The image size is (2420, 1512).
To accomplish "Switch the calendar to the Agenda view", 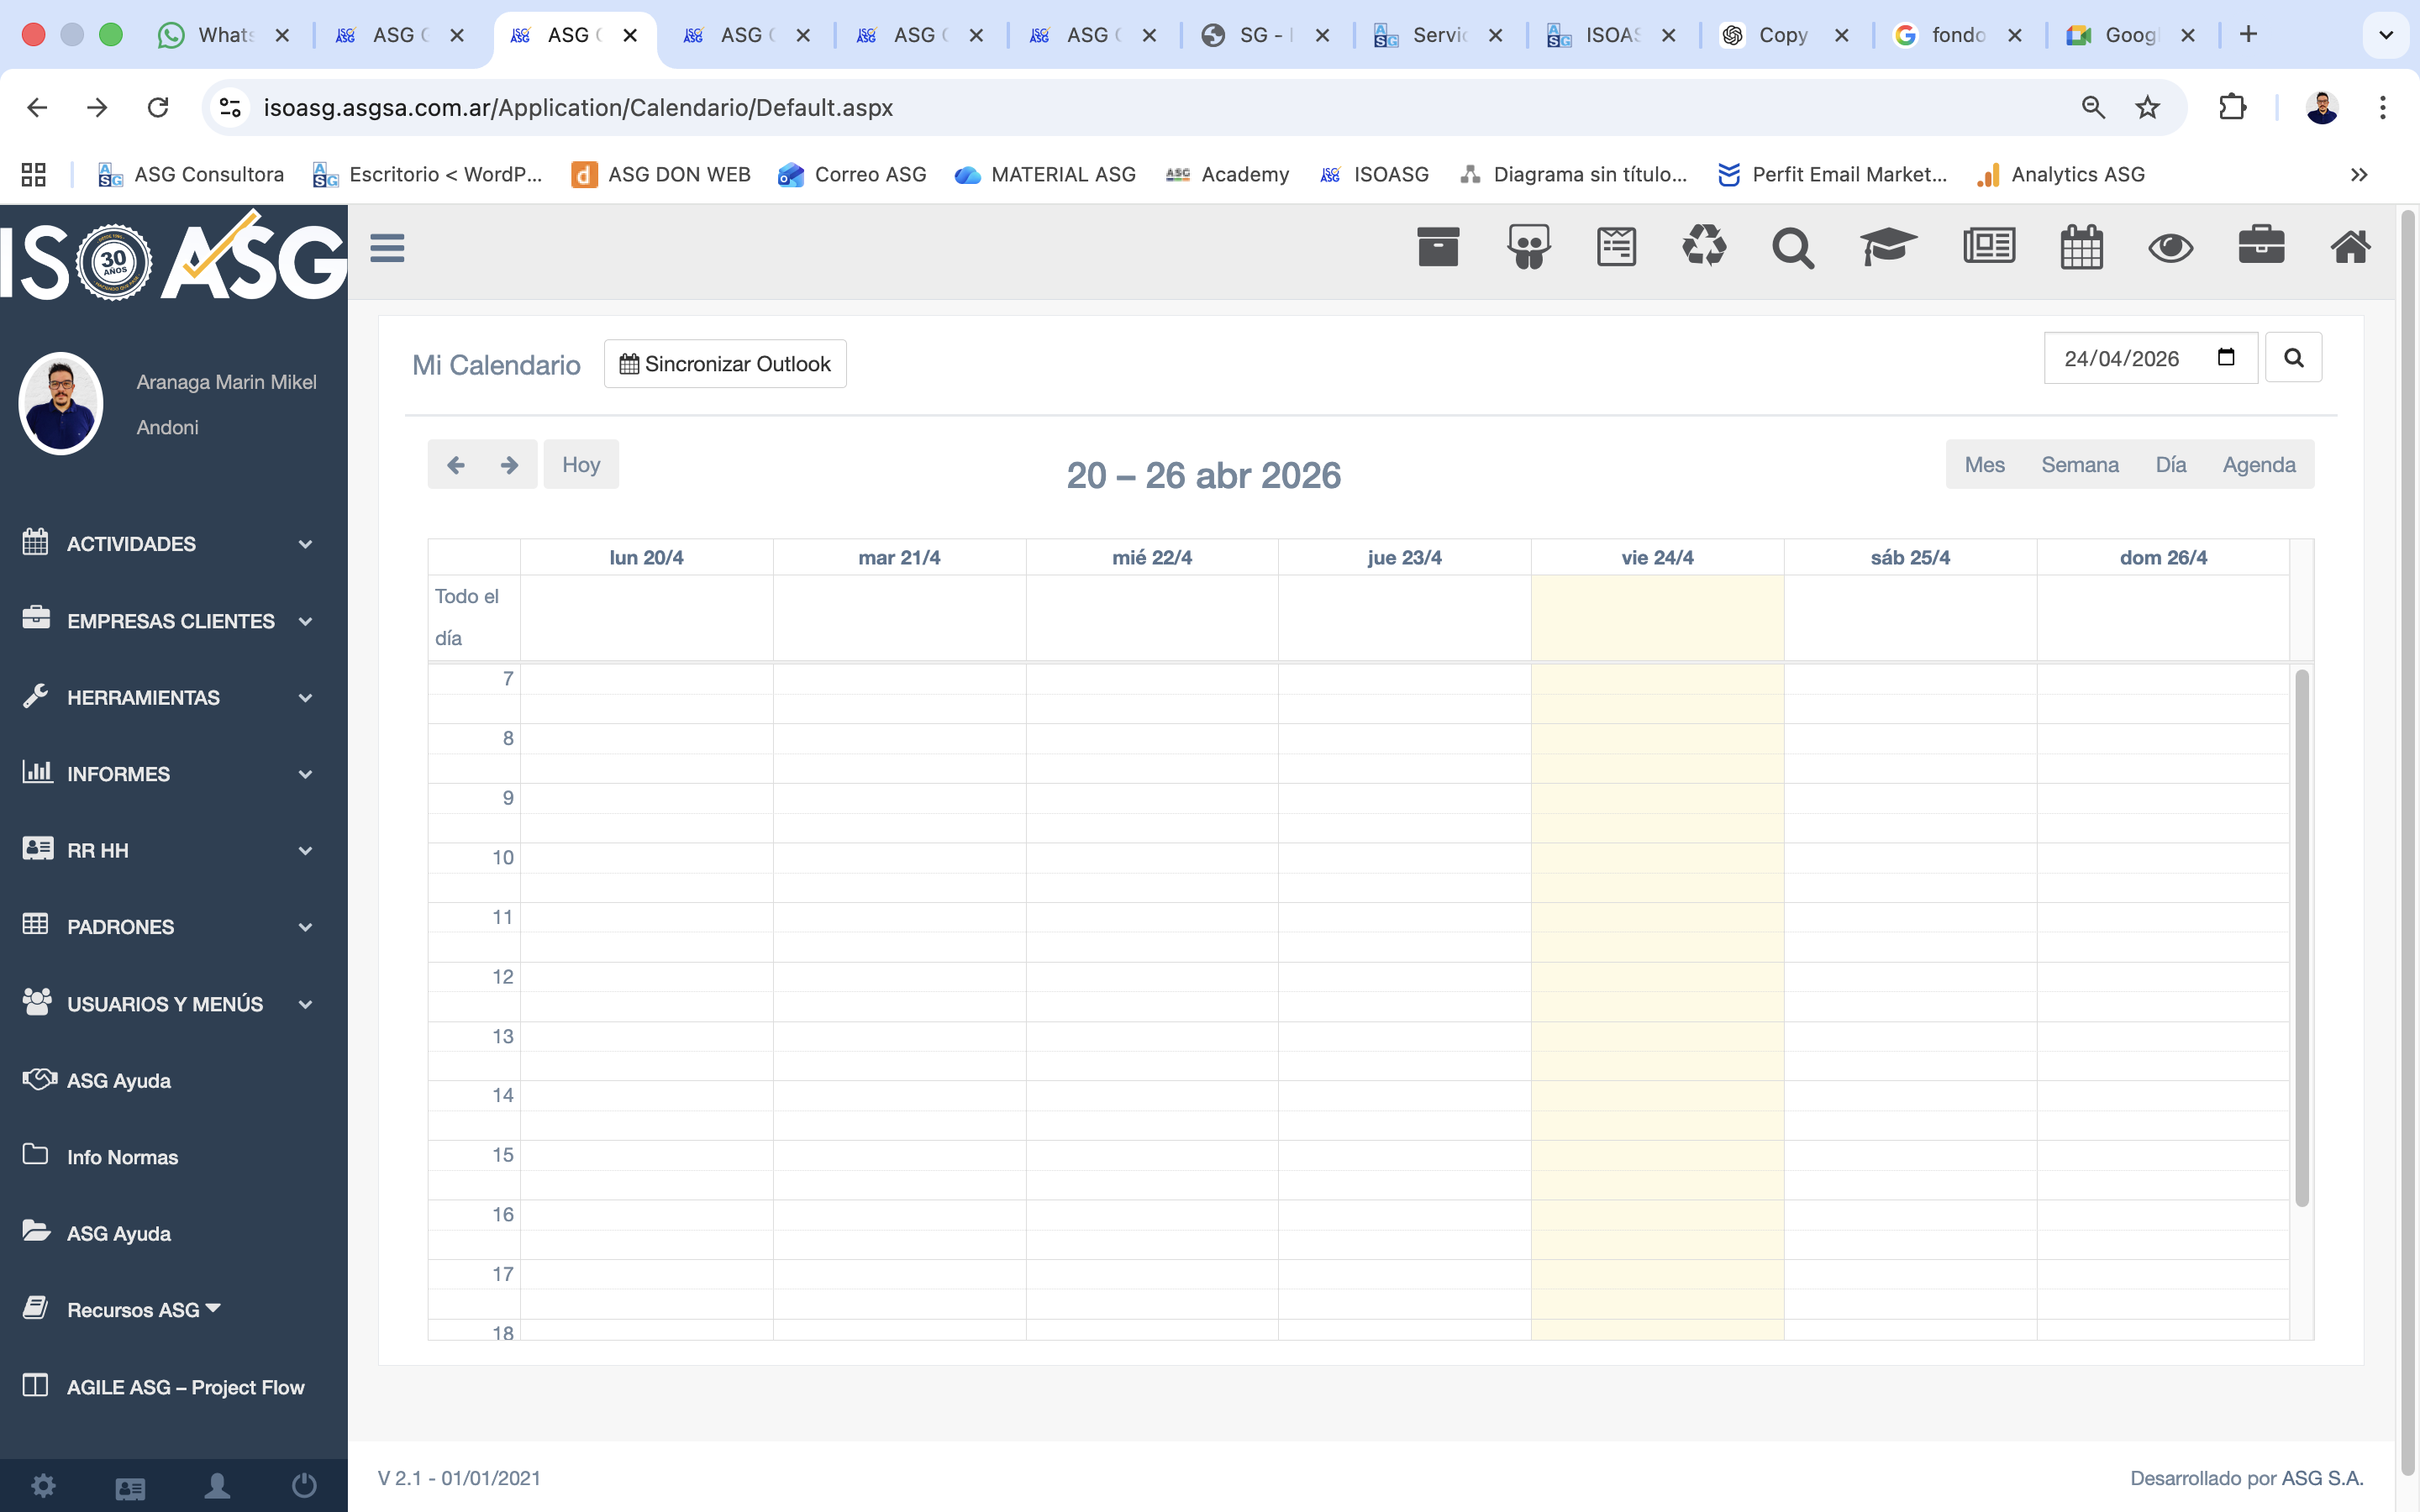I will (2258, 464).
